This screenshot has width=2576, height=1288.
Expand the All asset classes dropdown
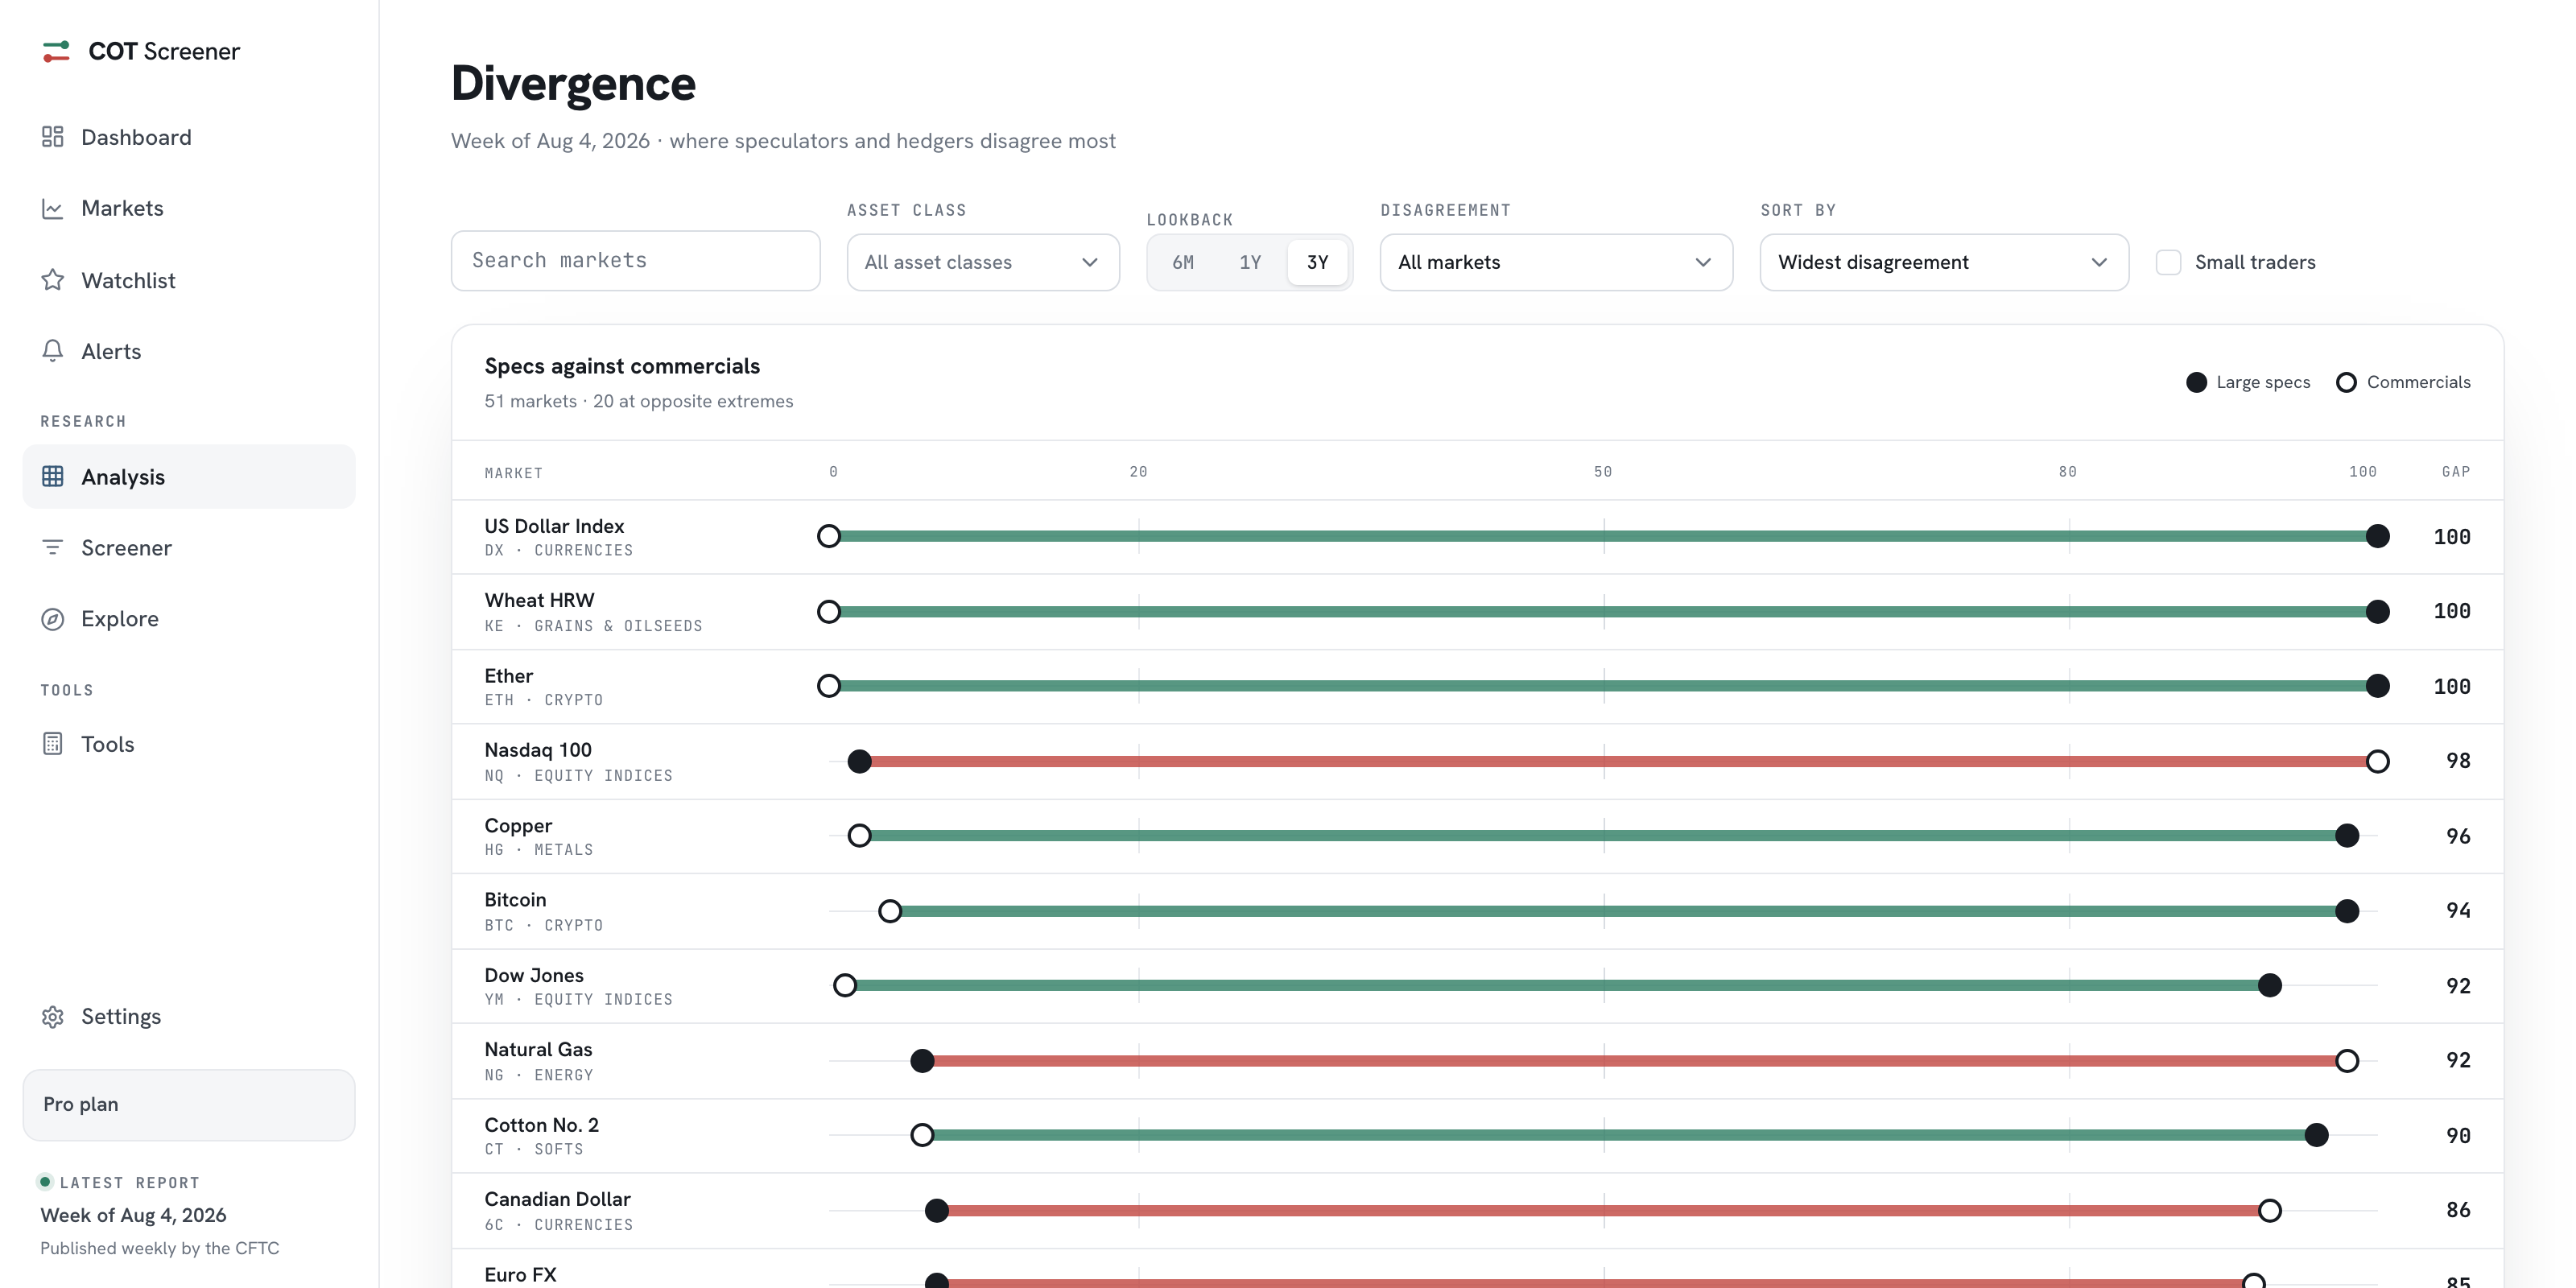tap(983, 262)
